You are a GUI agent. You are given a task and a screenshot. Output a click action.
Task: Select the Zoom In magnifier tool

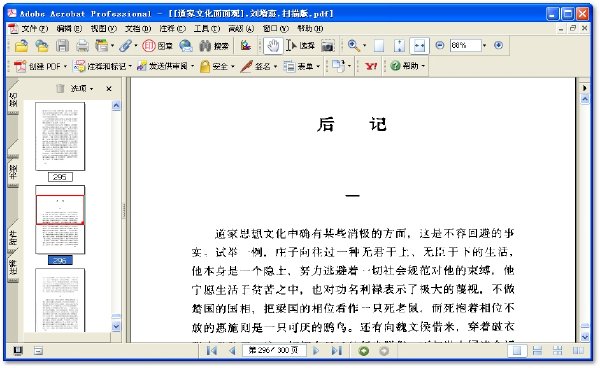click(353, 46)
